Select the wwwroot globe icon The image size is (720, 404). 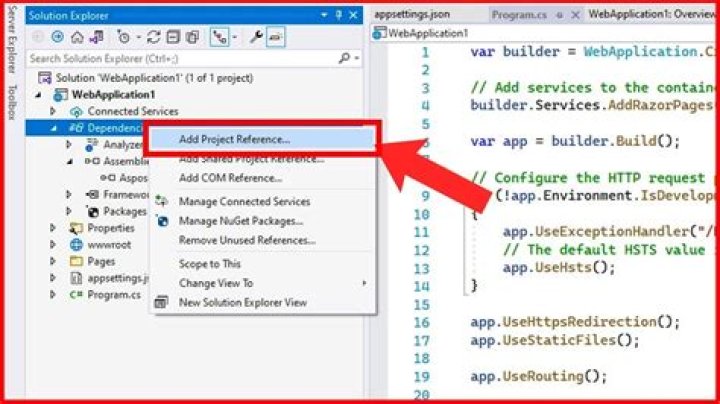coord(76,245)
